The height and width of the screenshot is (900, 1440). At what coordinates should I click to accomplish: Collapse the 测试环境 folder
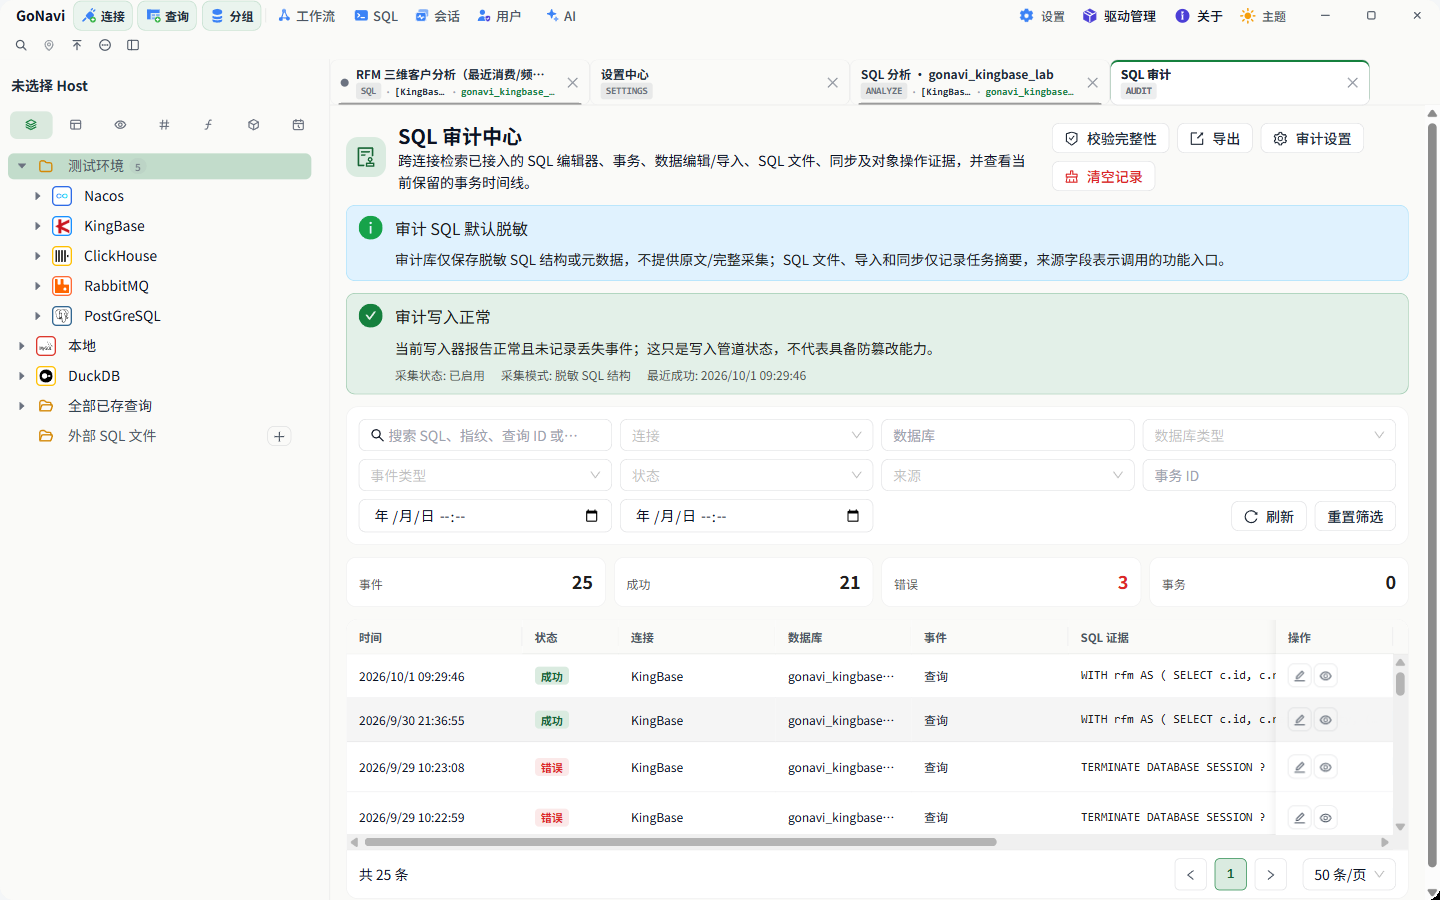pos(22,166)
